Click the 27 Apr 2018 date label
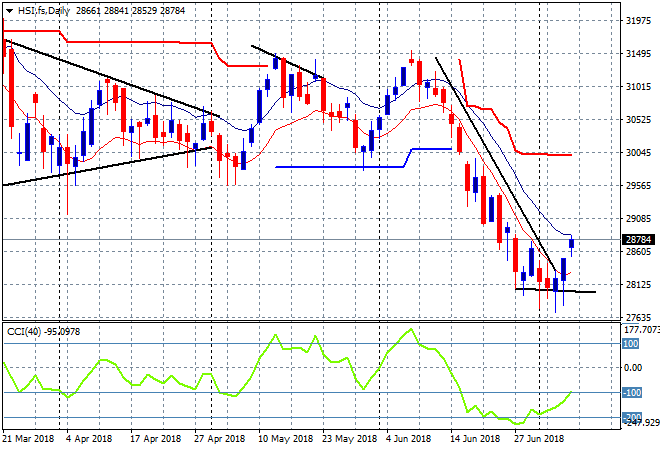This screenshot has height=450, width=660. click(x=219, y=439)
